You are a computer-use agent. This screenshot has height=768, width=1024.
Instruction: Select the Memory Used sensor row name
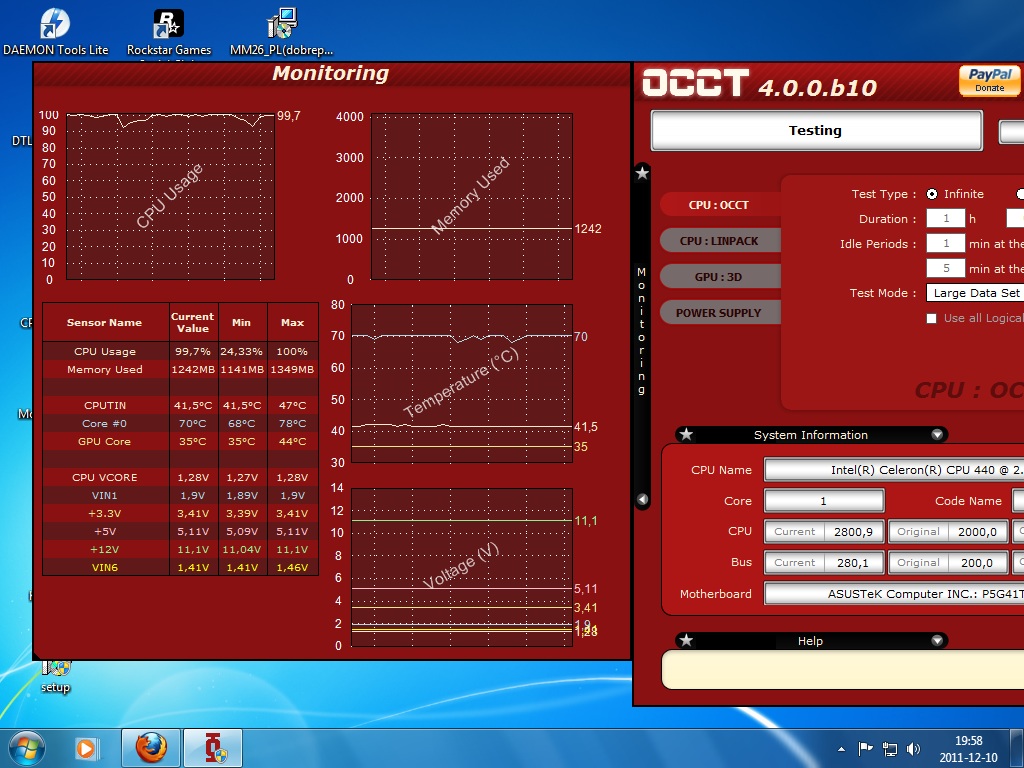pos(105,370)
